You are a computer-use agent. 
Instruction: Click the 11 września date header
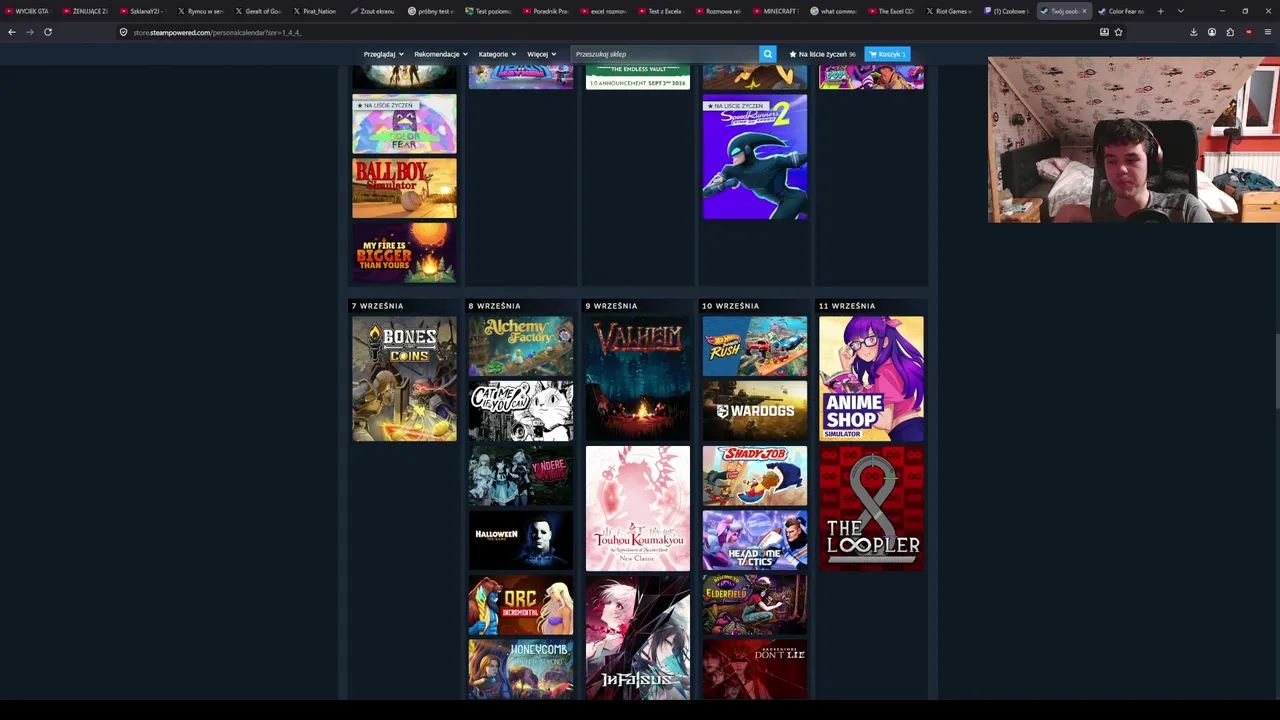(848, 306)
